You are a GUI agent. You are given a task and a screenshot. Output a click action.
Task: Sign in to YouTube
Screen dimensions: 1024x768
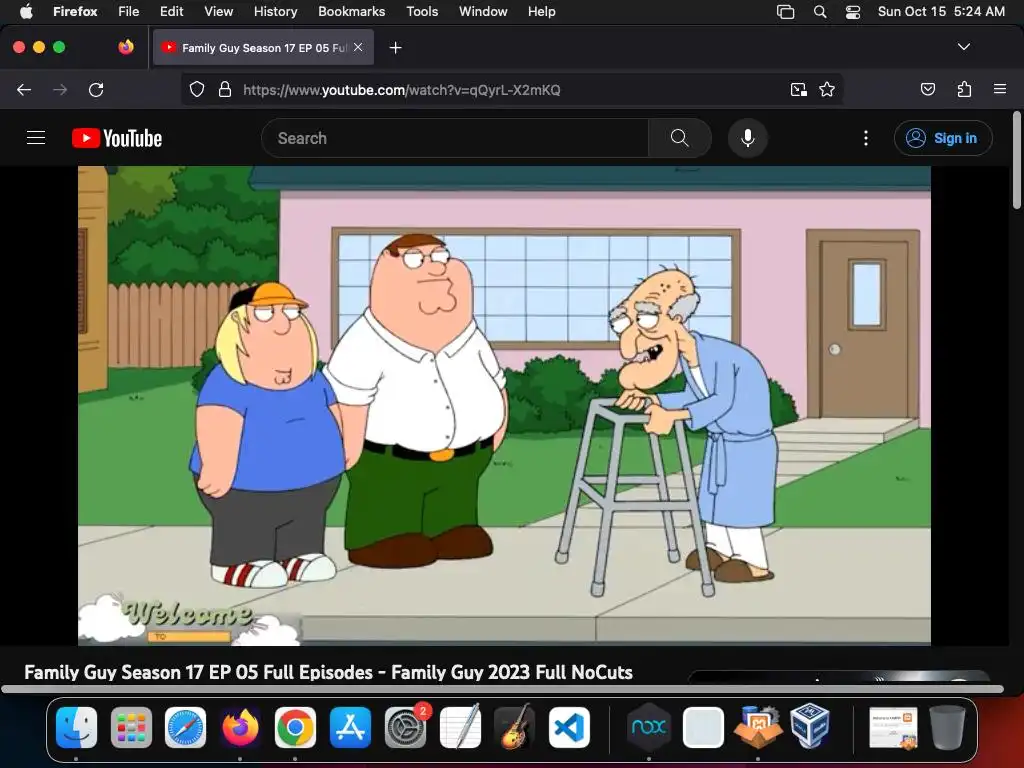(943, 138)
